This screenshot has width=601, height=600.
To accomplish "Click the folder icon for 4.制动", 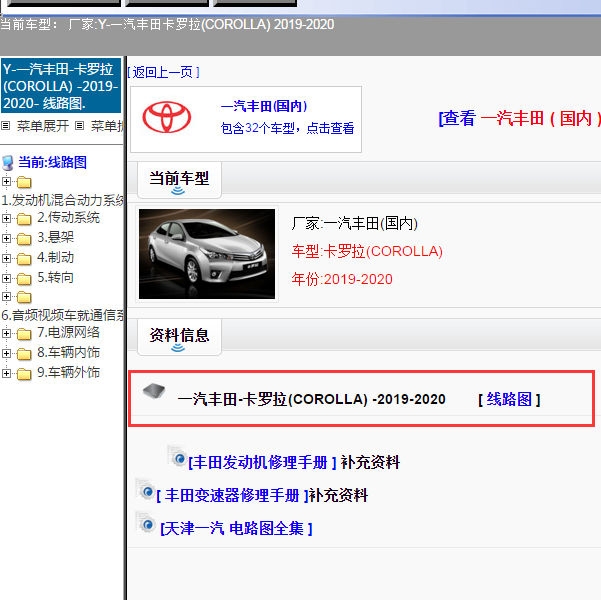I will (24, 259).
